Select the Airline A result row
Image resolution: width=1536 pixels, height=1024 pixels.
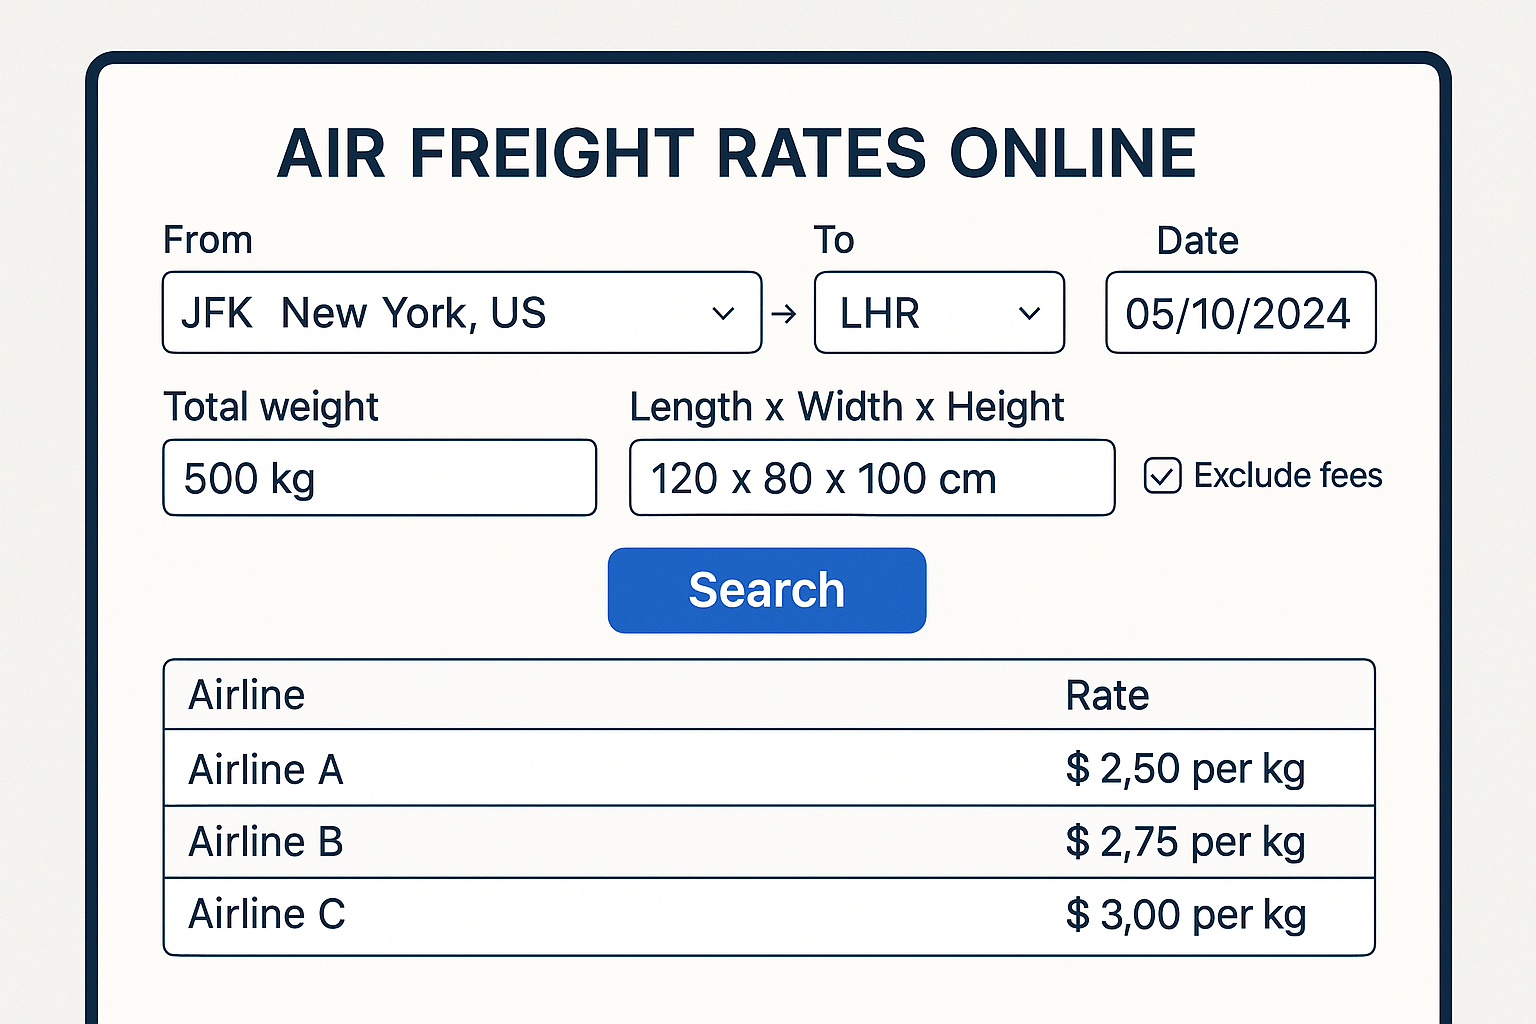pyautogui.click(x=769, y=768)
